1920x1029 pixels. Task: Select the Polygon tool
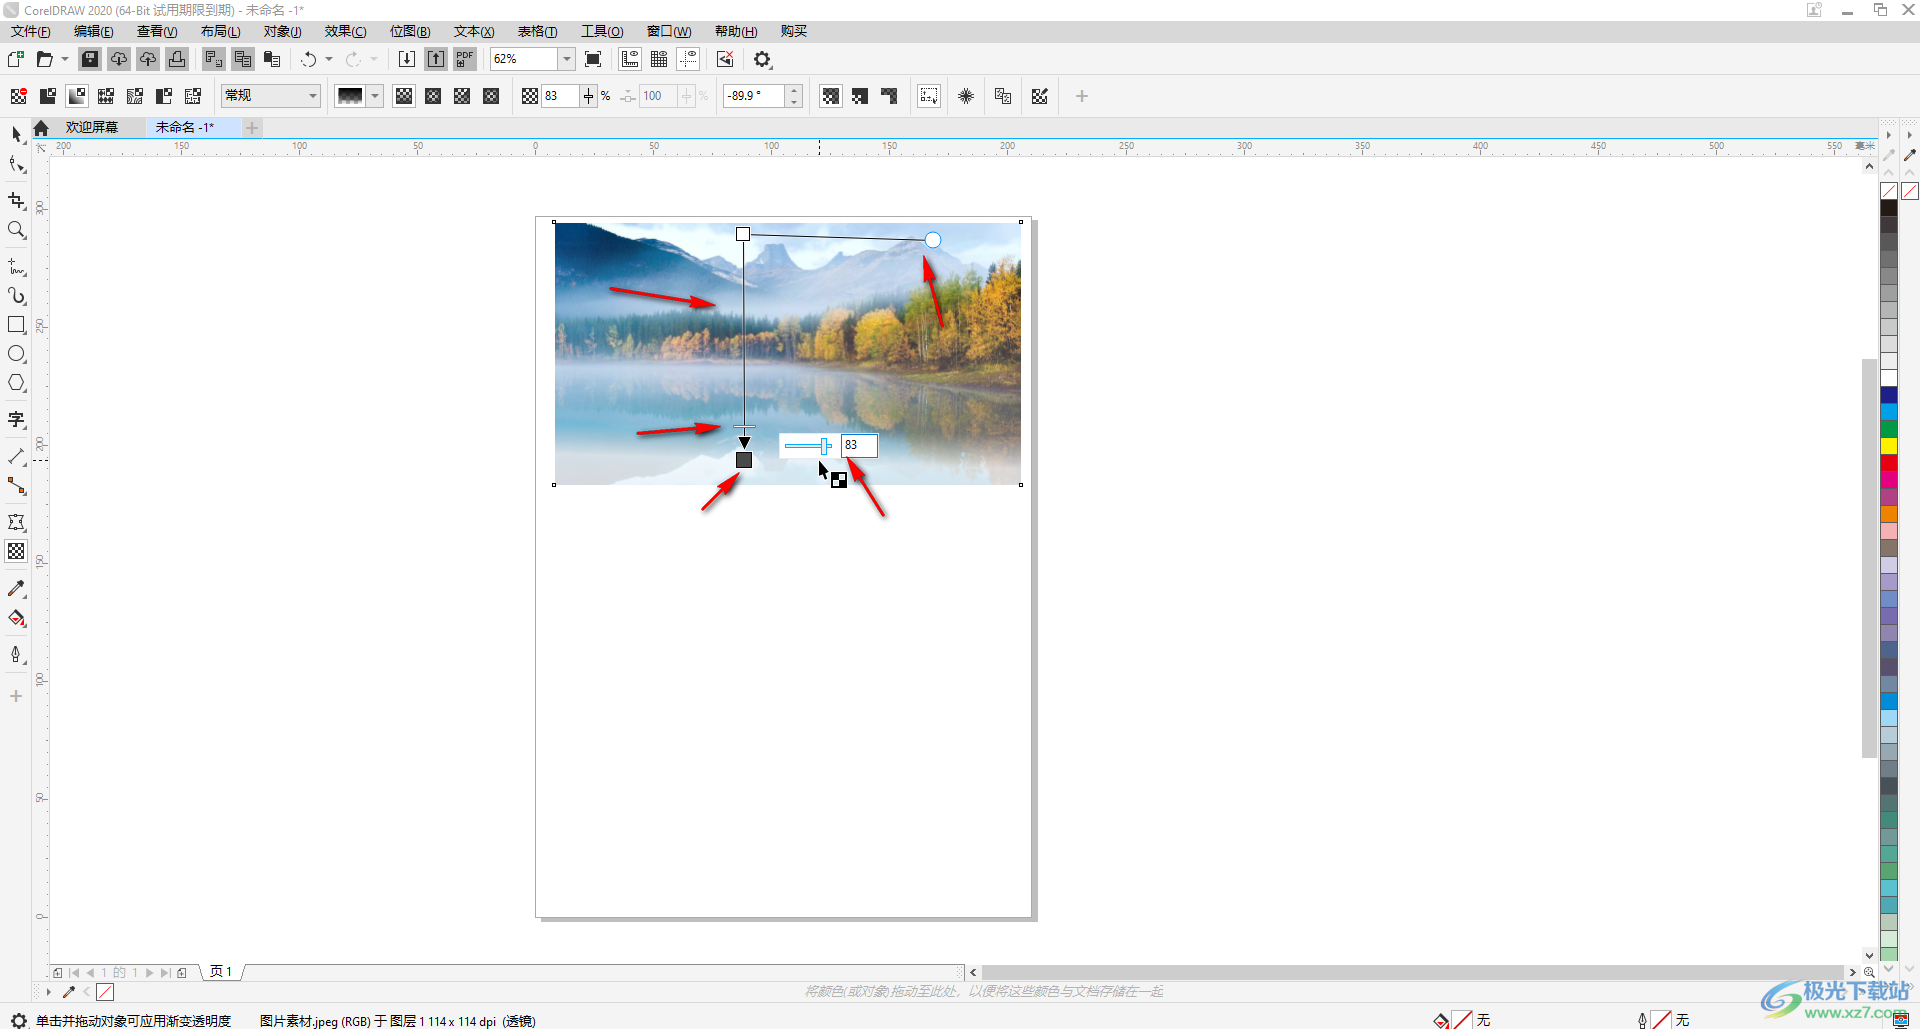pyautogui.click(x=16, y=383)
